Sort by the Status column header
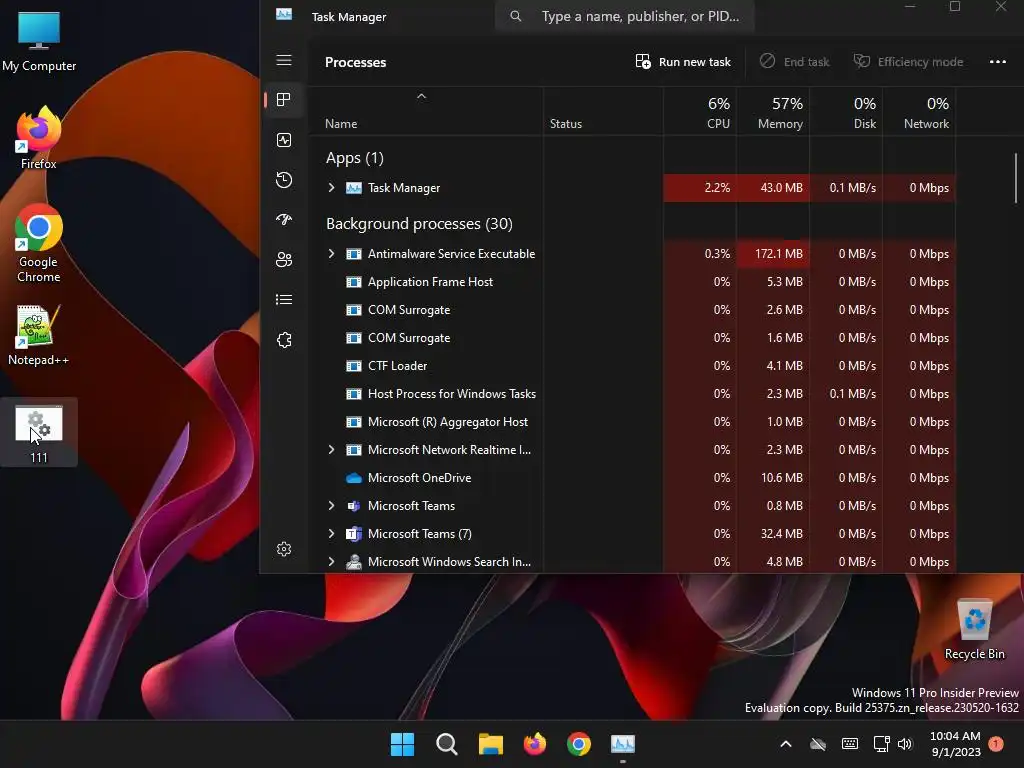The image size is (1024, 768). pyautogui.click(x=603, y=112)
